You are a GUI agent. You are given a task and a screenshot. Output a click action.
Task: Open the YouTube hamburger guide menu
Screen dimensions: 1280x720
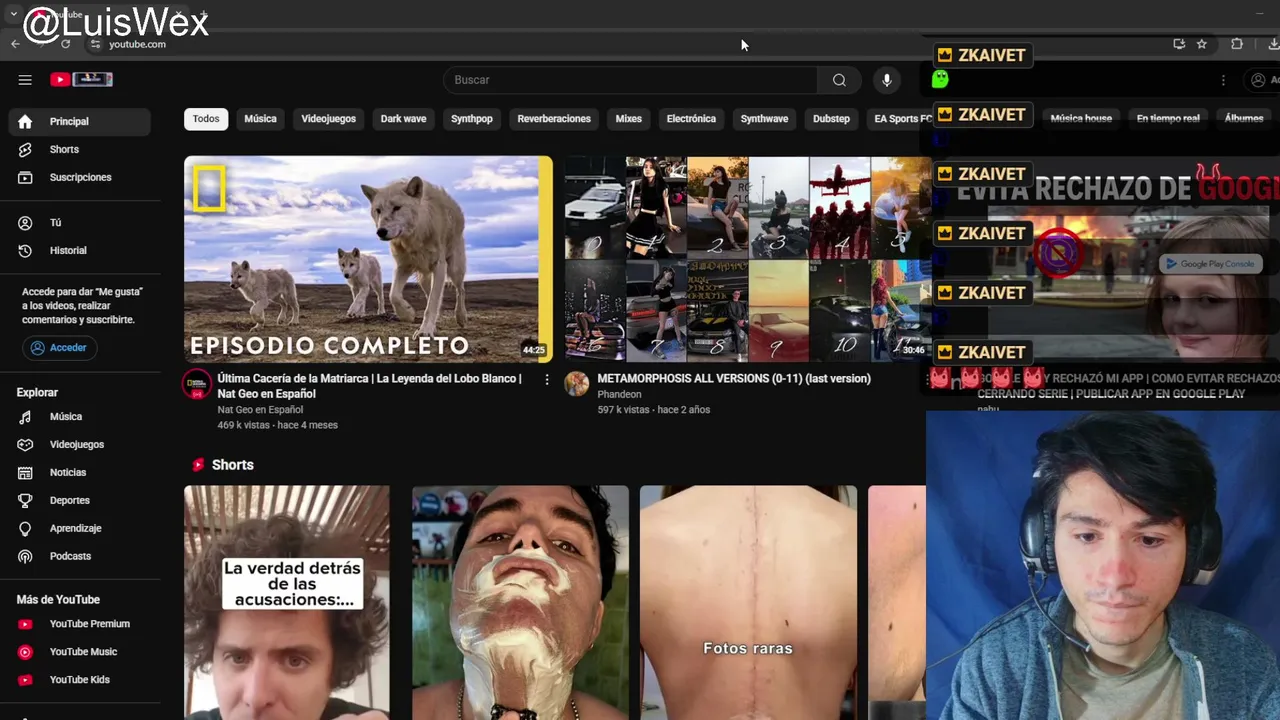[x=25, y=80]
